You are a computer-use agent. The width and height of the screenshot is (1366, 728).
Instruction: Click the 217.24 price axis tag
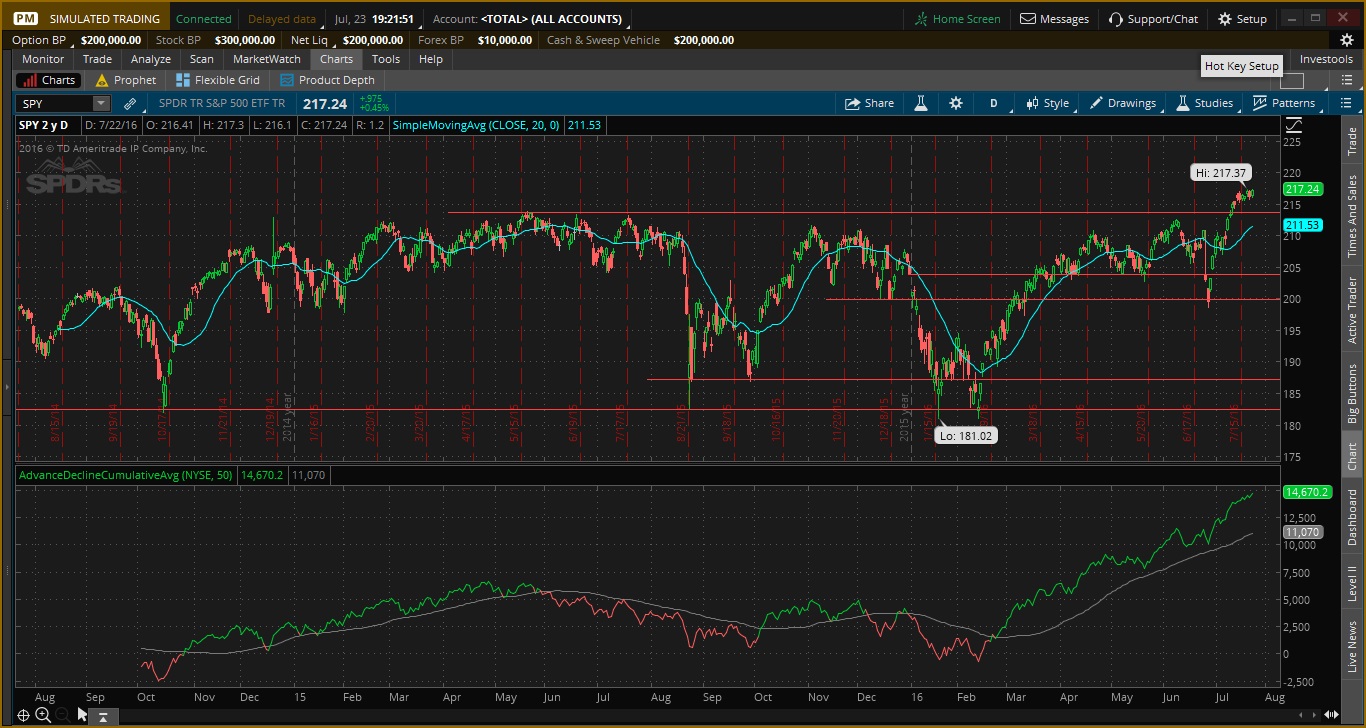pos(1304,189)
